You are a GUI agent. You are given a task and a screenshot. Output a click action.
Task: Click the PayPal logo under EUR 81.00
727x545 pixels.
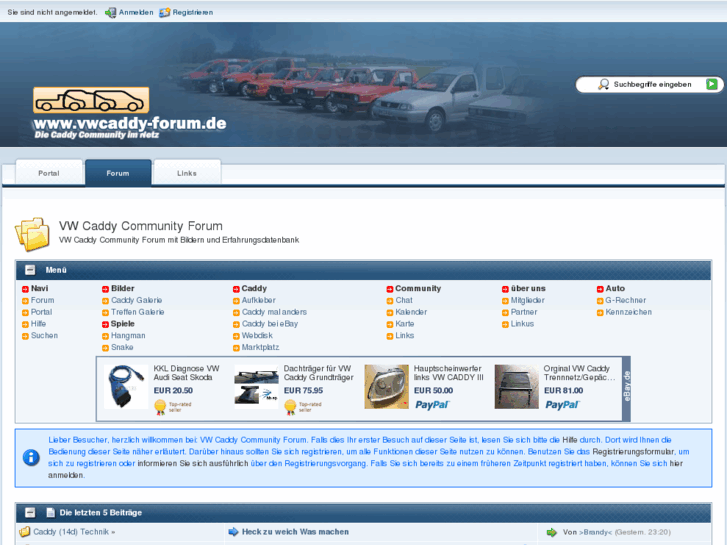point(562,405)
